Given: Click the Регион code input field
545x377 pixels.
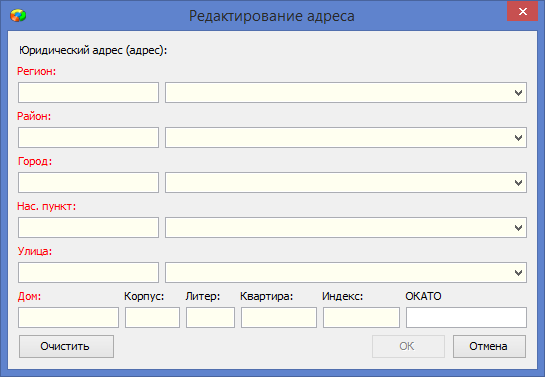Looking at the screenshot, I should [88, 92].
